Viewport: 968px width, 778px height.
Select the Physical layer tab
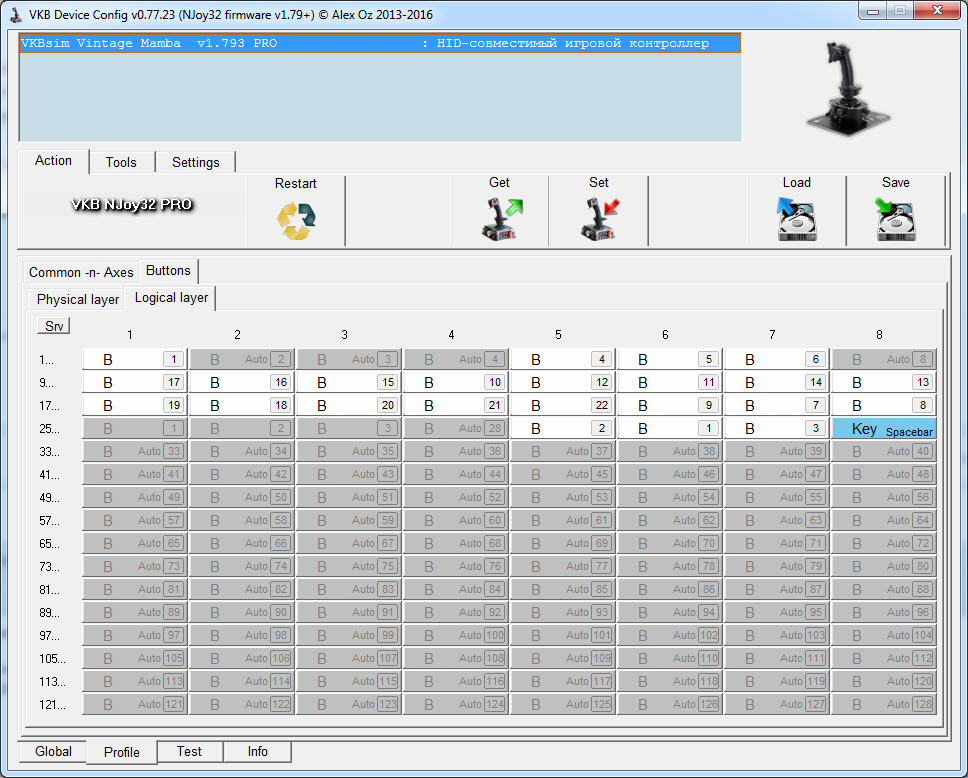pos(78,299)
